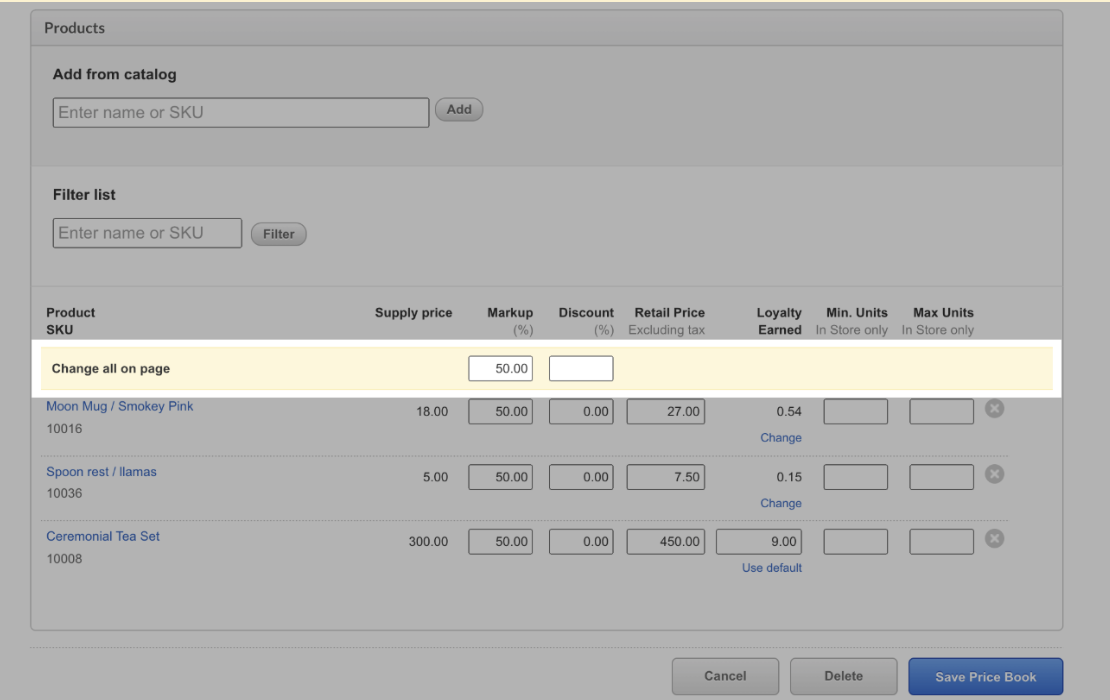The image size is (1110, 700).
Task: Click the Filter button
Action: click(278, 234)
